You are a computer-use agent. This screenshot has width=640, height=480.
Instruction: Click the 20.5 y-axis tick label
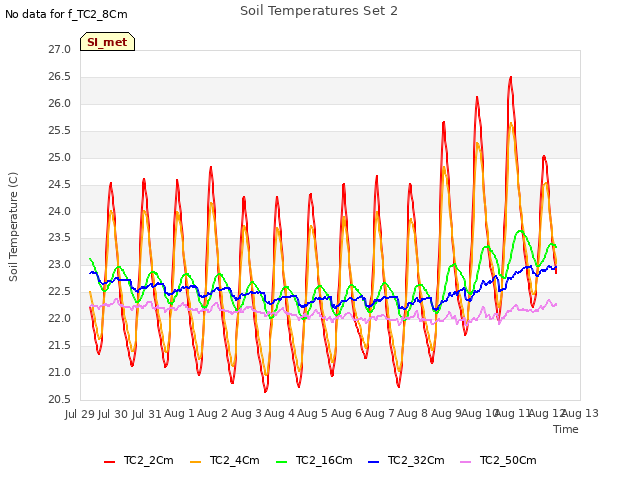coord(60,399)
